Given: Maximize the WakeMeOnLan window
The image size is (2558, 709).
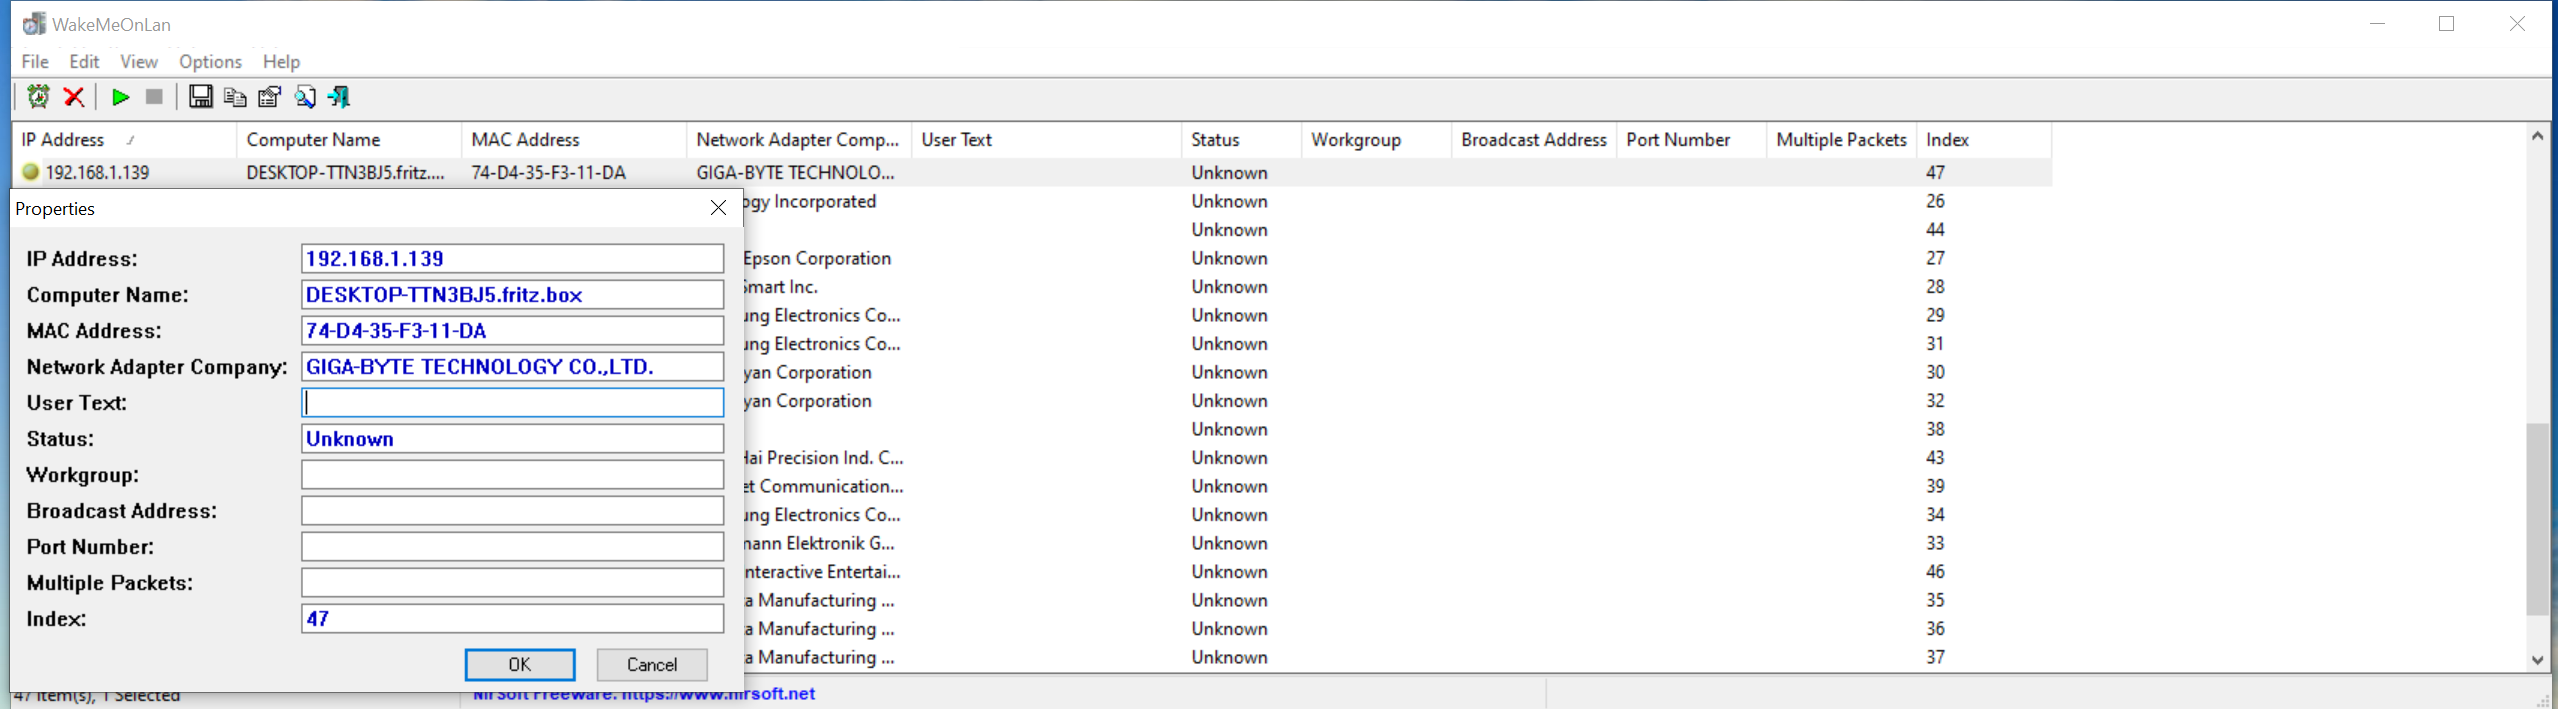Looking at the screenshot, I should 2447,24.
